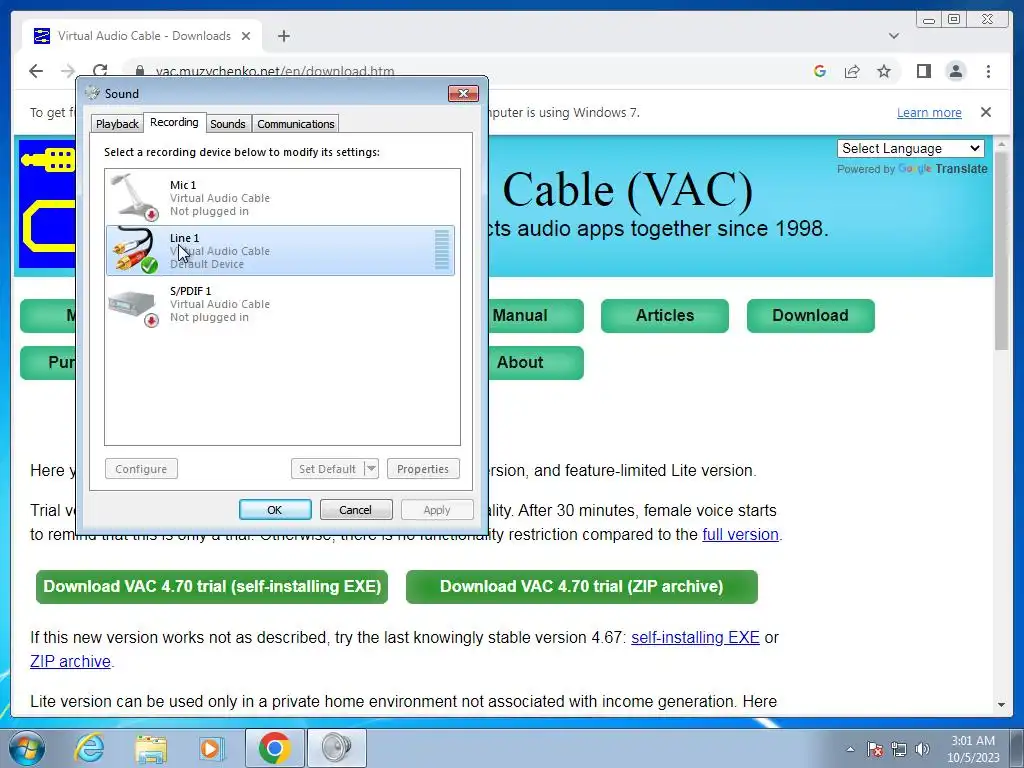Click the Learn more link

point(929,112)
